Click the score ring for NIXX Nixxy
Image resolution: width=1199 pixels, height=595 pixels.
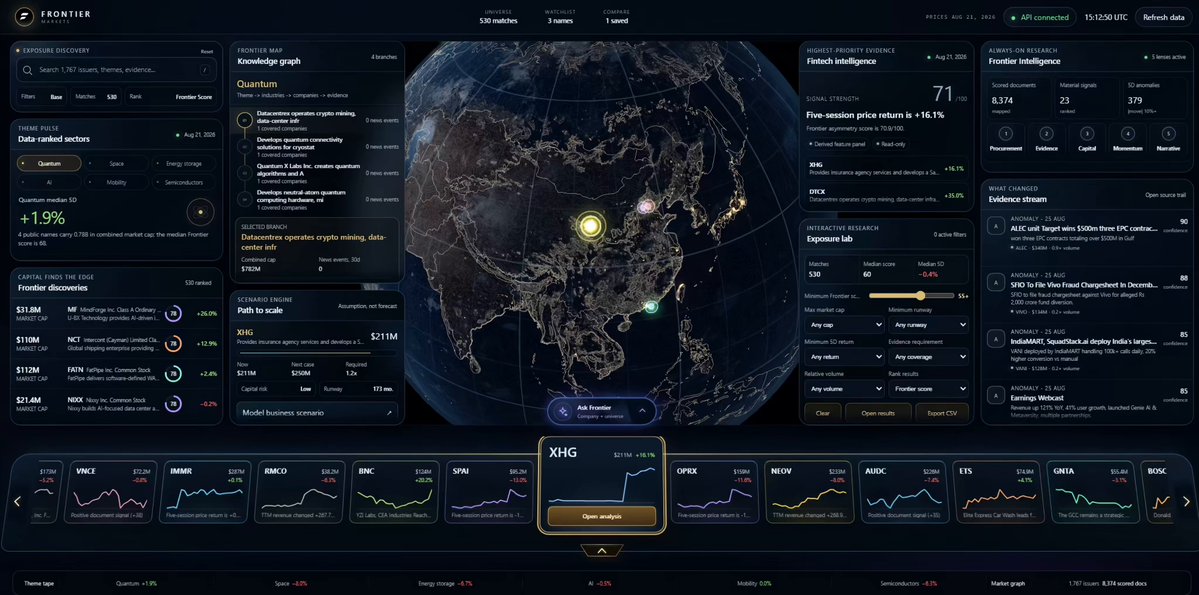point(174,403)
